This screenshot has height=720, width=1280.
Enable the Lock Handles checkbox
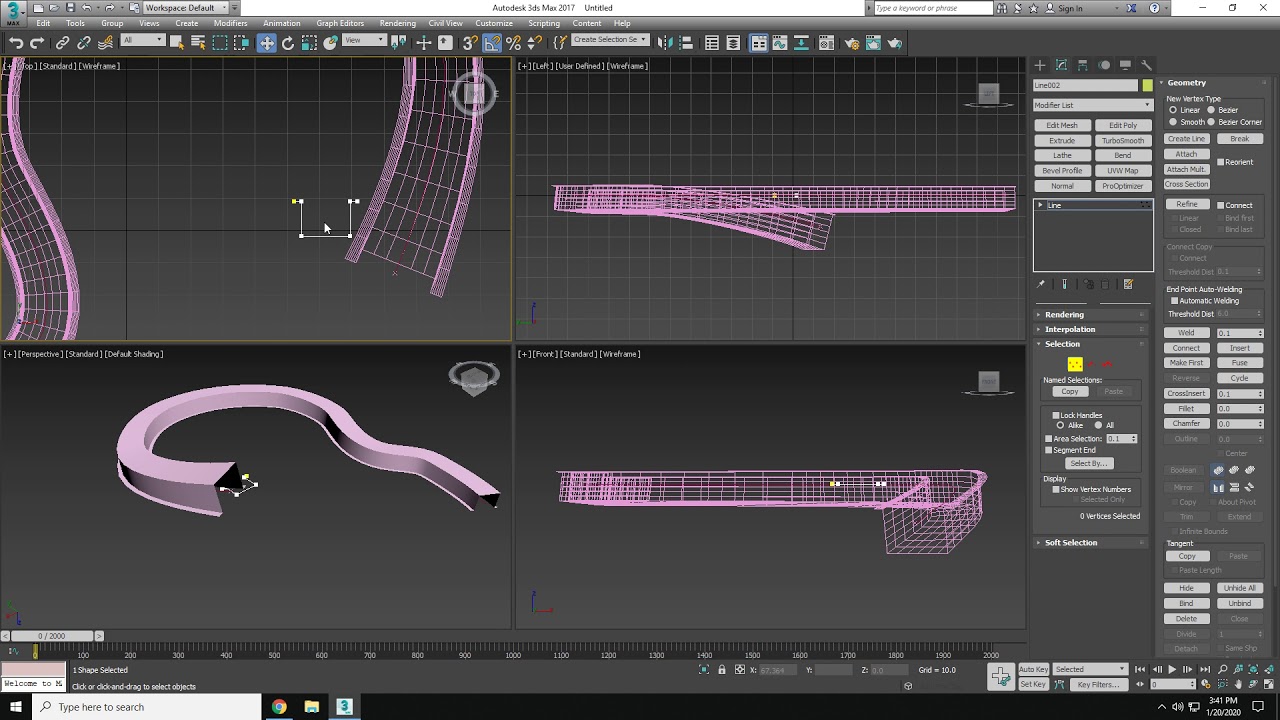coord(1056,415)
